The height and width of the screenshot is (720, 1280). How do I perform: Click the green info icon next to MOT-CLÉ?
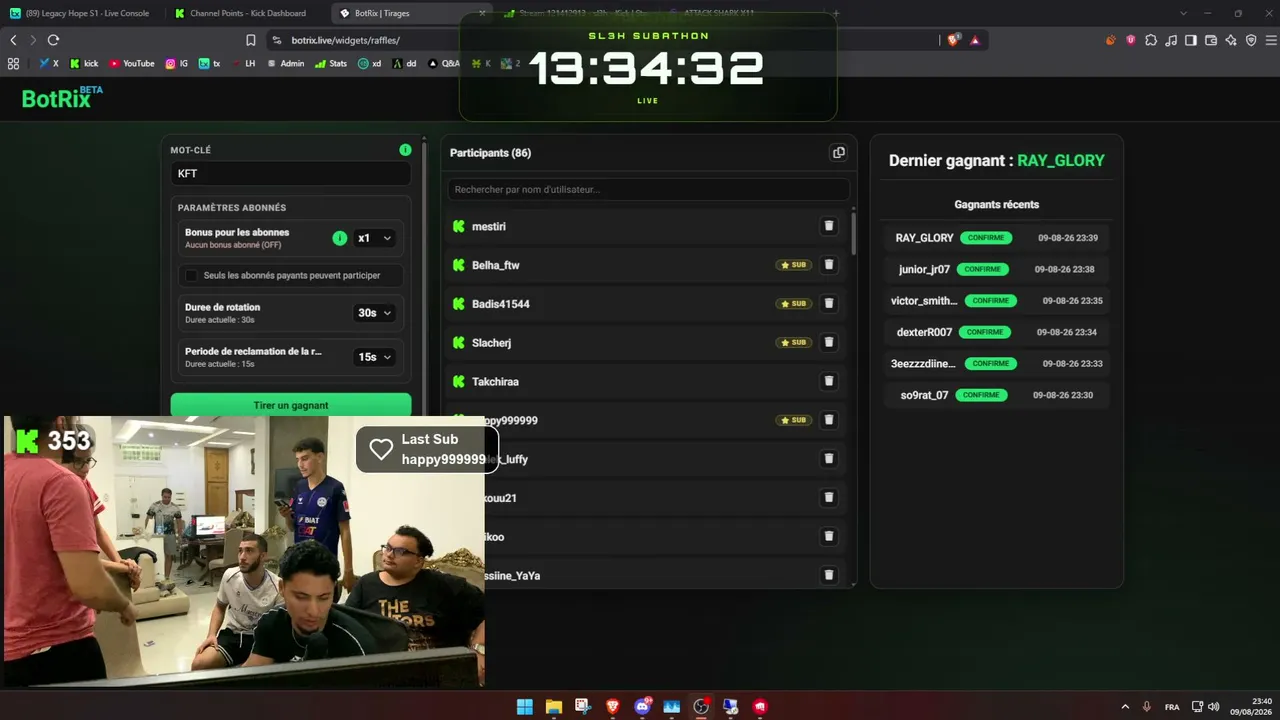coord(405,150)
